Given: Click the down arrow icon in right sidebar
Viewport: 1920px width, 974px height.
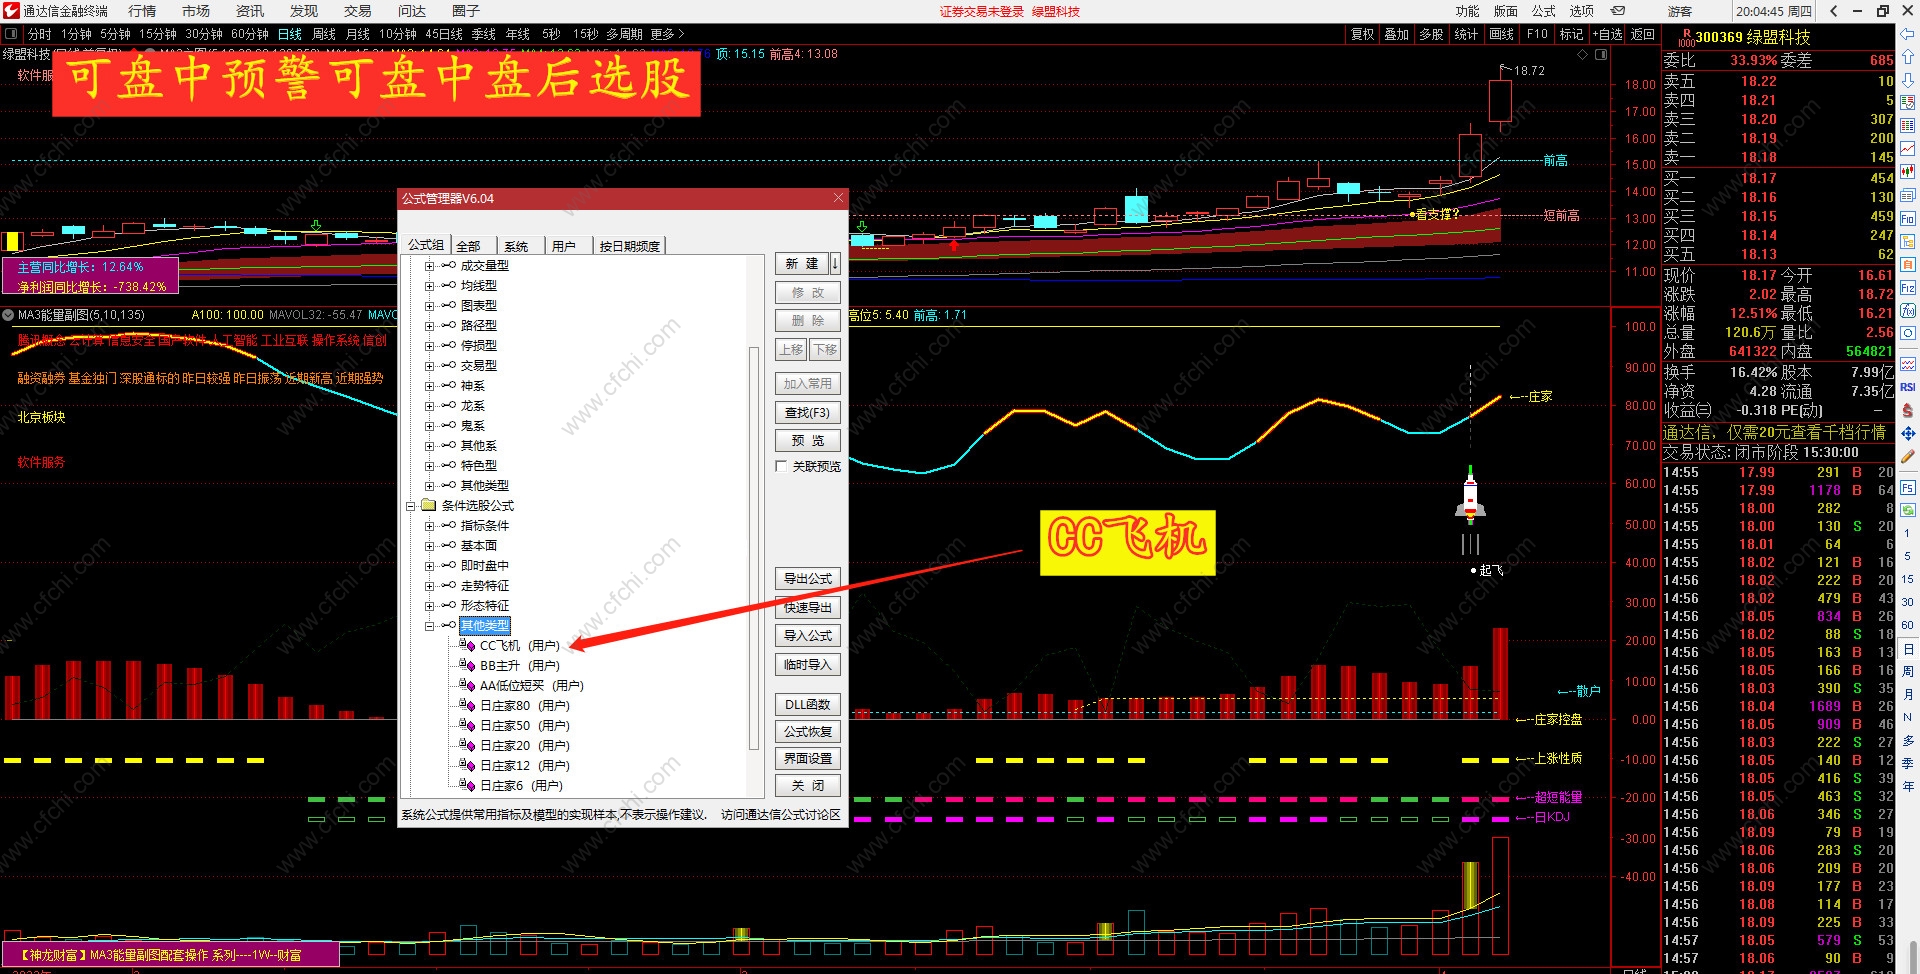Looking at the screenshot, I should [x=1907, y=80].
